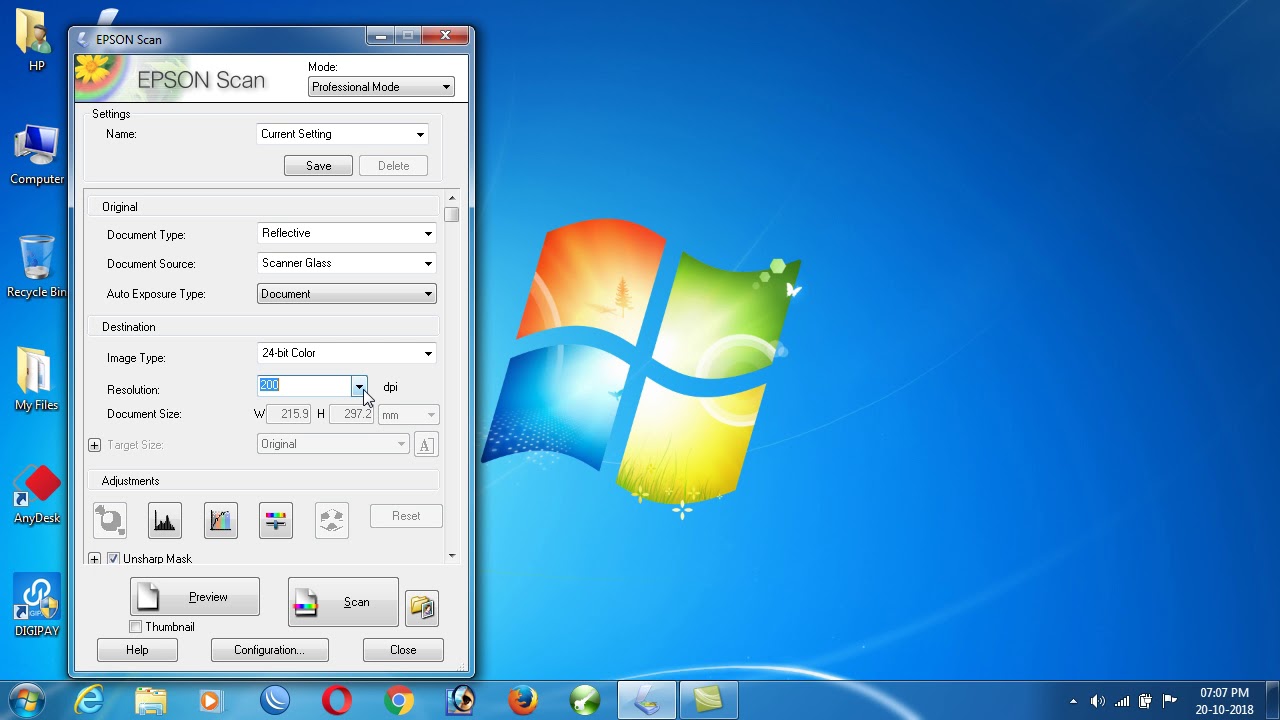1280x720 pixels.
Task: Click the Resolution value field
Action: point(304,386)
